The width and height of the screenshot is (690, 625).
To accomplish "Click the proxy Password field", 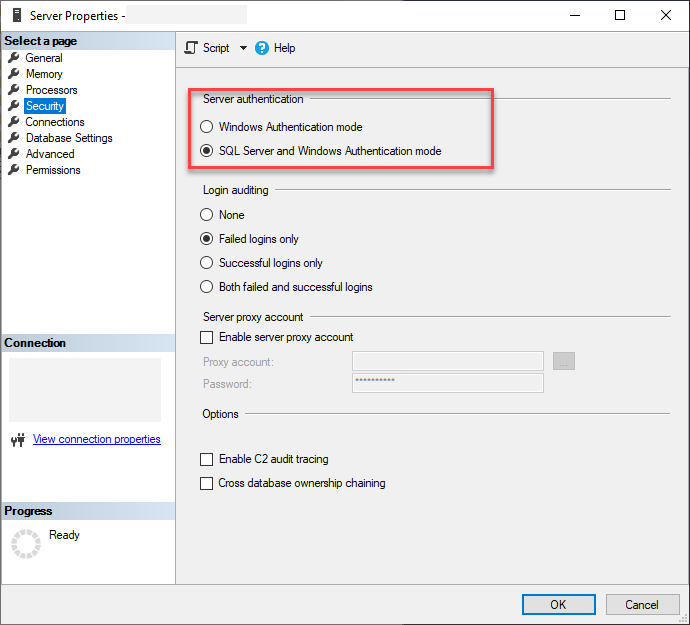I will pos(448,383).
